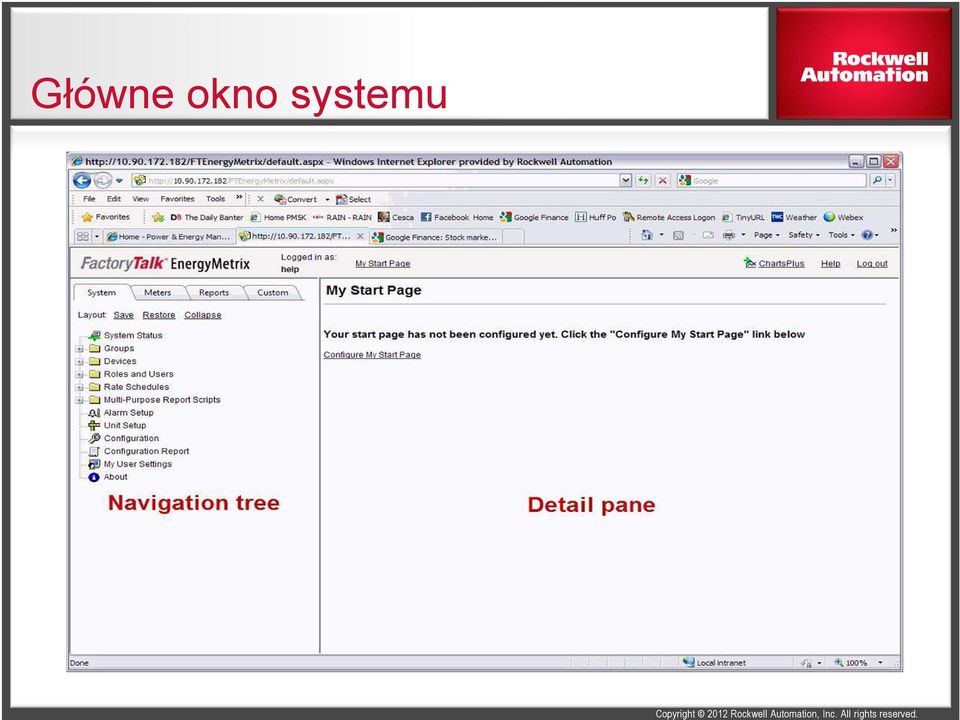Click the Help link in header

[830, 263]
